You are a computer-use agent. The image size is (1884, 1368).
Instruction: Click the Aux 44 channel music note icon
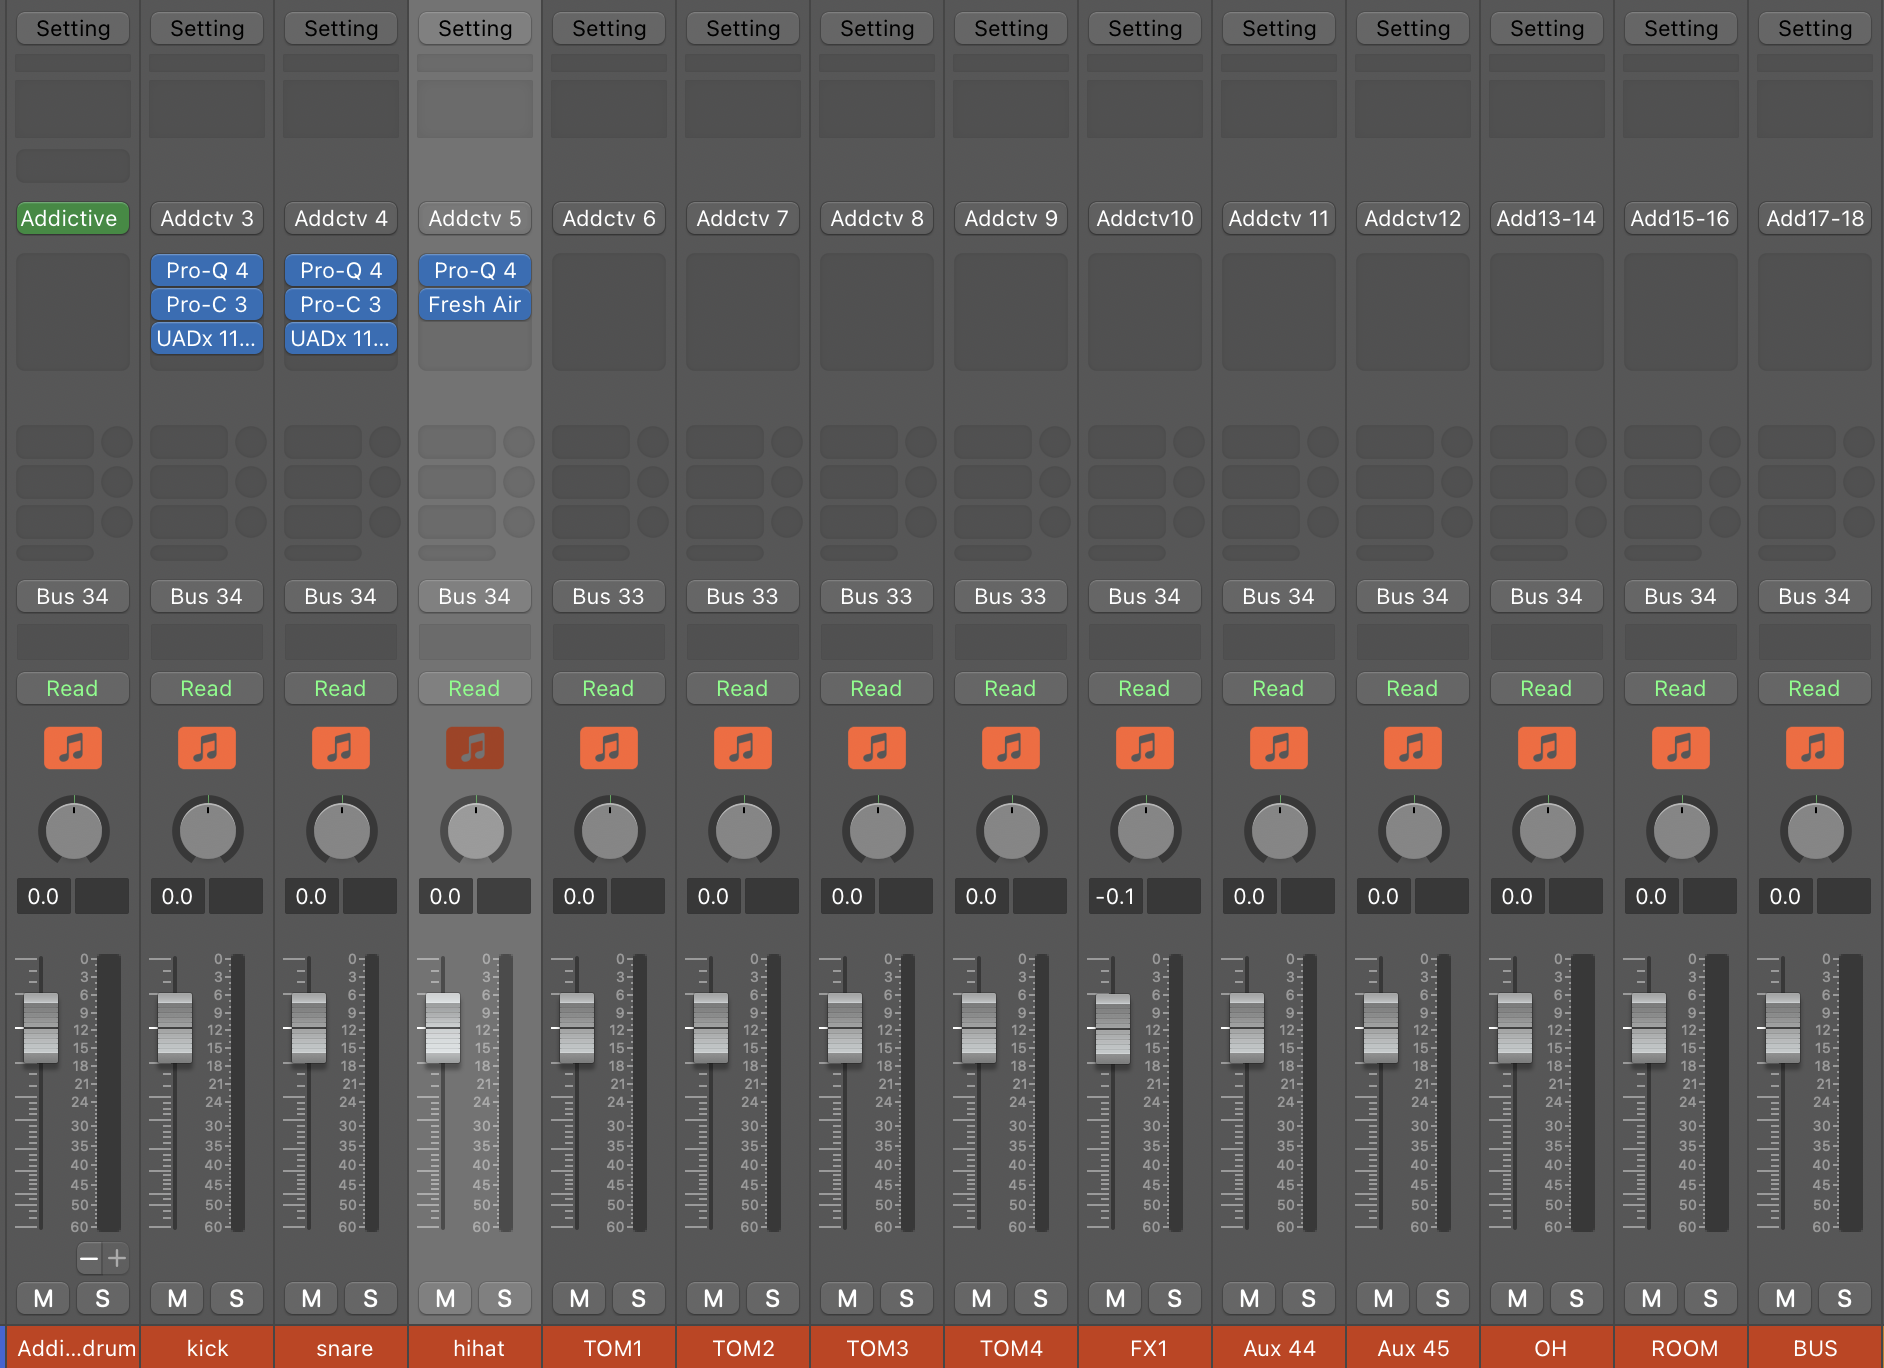[x=1279, y=748]
